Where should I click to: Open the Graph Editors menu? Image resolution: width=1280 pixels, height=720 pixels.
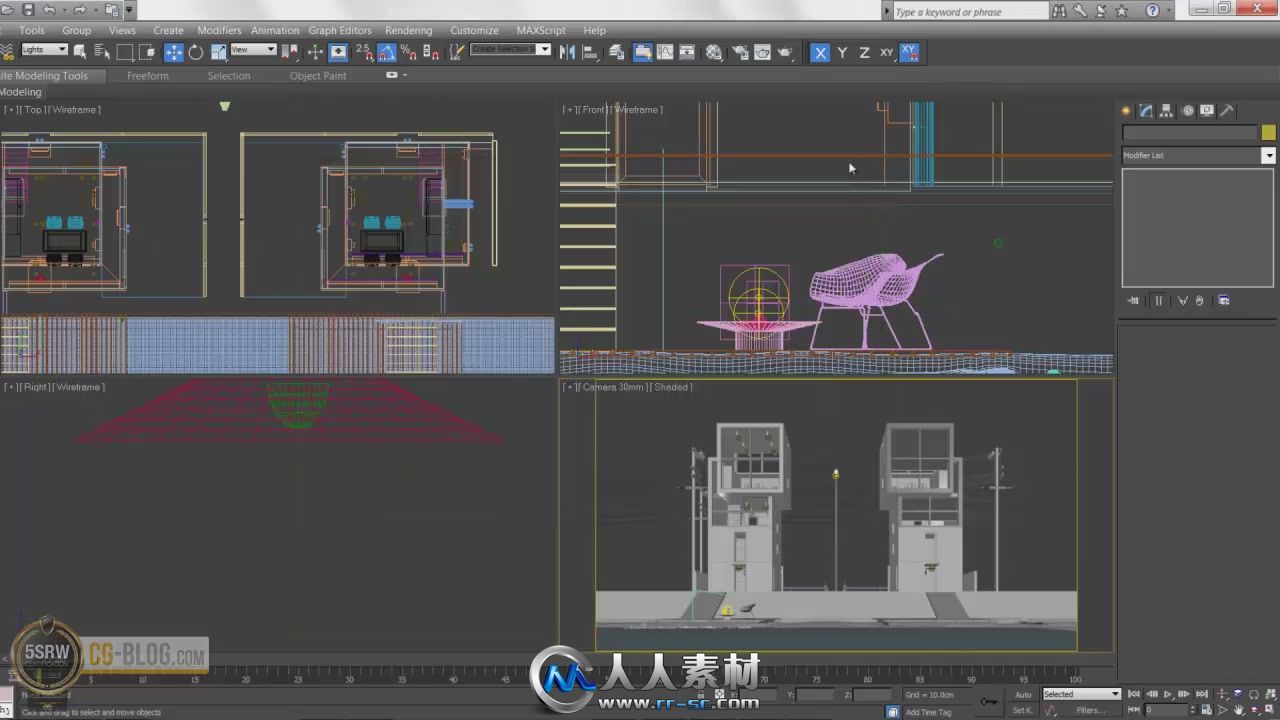tap(340, 30)
